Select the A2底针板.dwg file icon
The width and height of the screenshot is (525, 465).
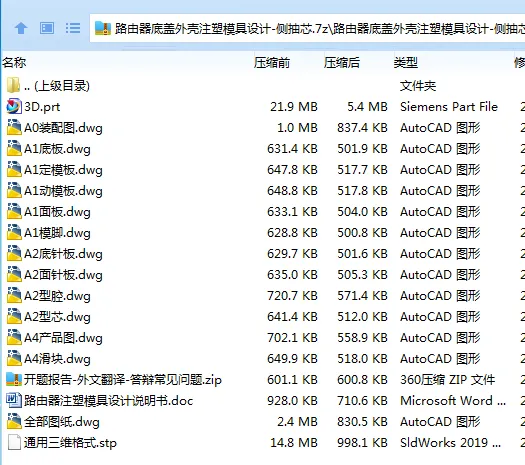[x=14, y=254]
